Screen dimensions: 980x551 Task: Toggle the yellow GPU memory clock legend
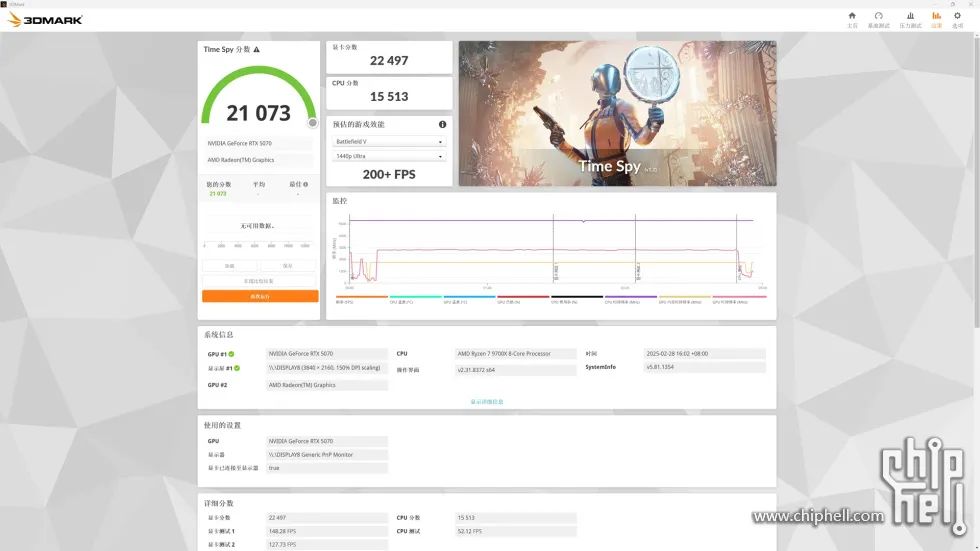(x=684, y=299)
